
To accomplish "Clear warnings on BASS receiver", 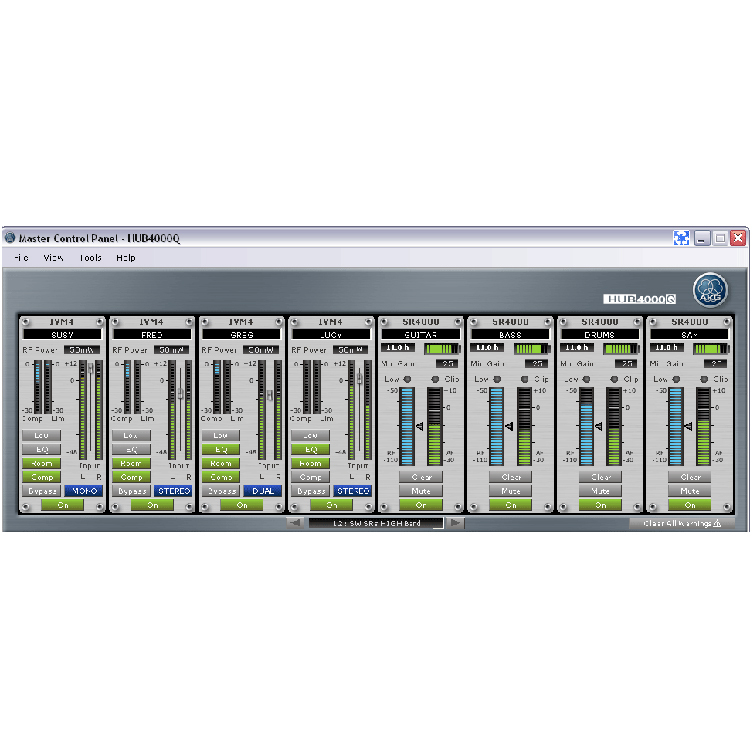I will [510, 477].
